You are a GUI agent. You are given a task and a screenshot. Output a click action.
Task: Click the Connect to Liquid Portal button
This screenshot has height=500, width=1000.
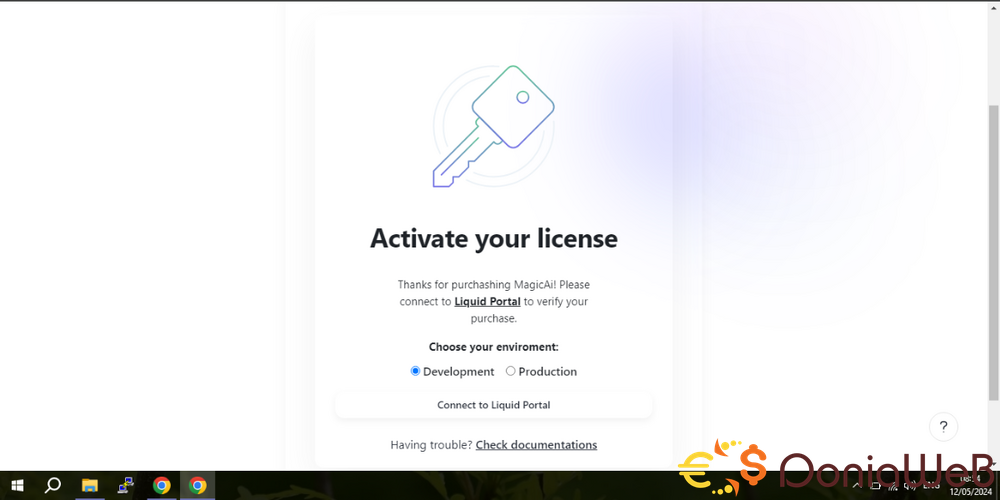coord(494,405)
